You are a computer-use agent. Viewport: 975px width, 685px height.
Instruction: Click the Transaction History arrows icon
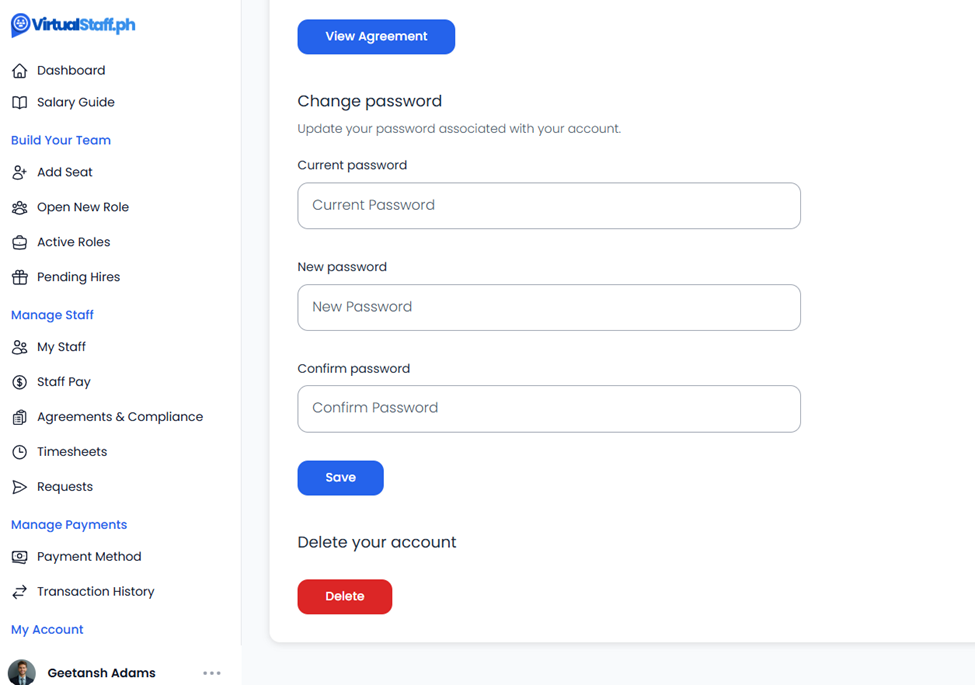pyautogui.click(x=20, y=592)
